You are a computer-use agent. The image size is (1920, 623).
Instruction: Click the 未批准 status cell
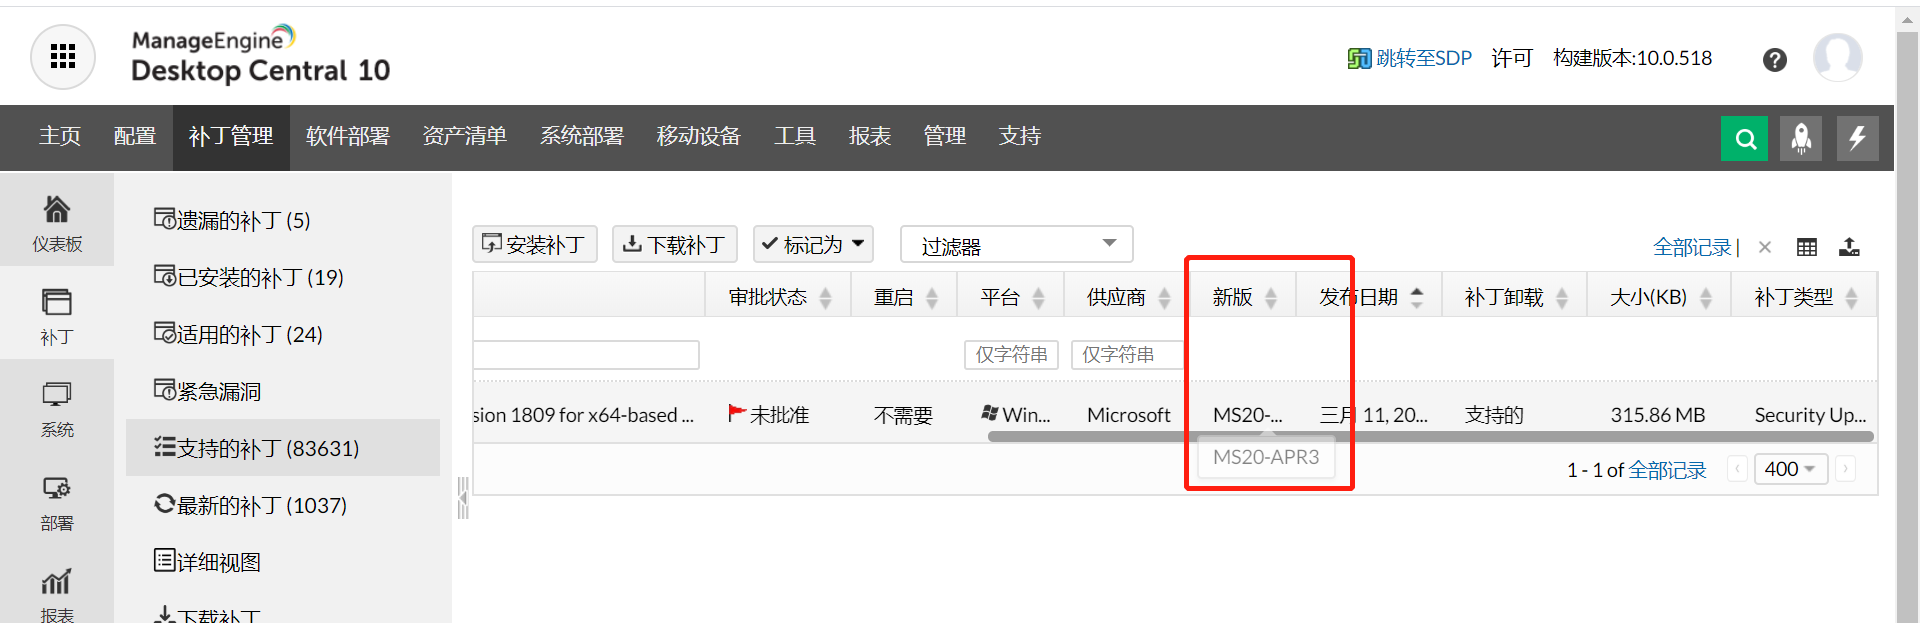[x=769, y=415]
